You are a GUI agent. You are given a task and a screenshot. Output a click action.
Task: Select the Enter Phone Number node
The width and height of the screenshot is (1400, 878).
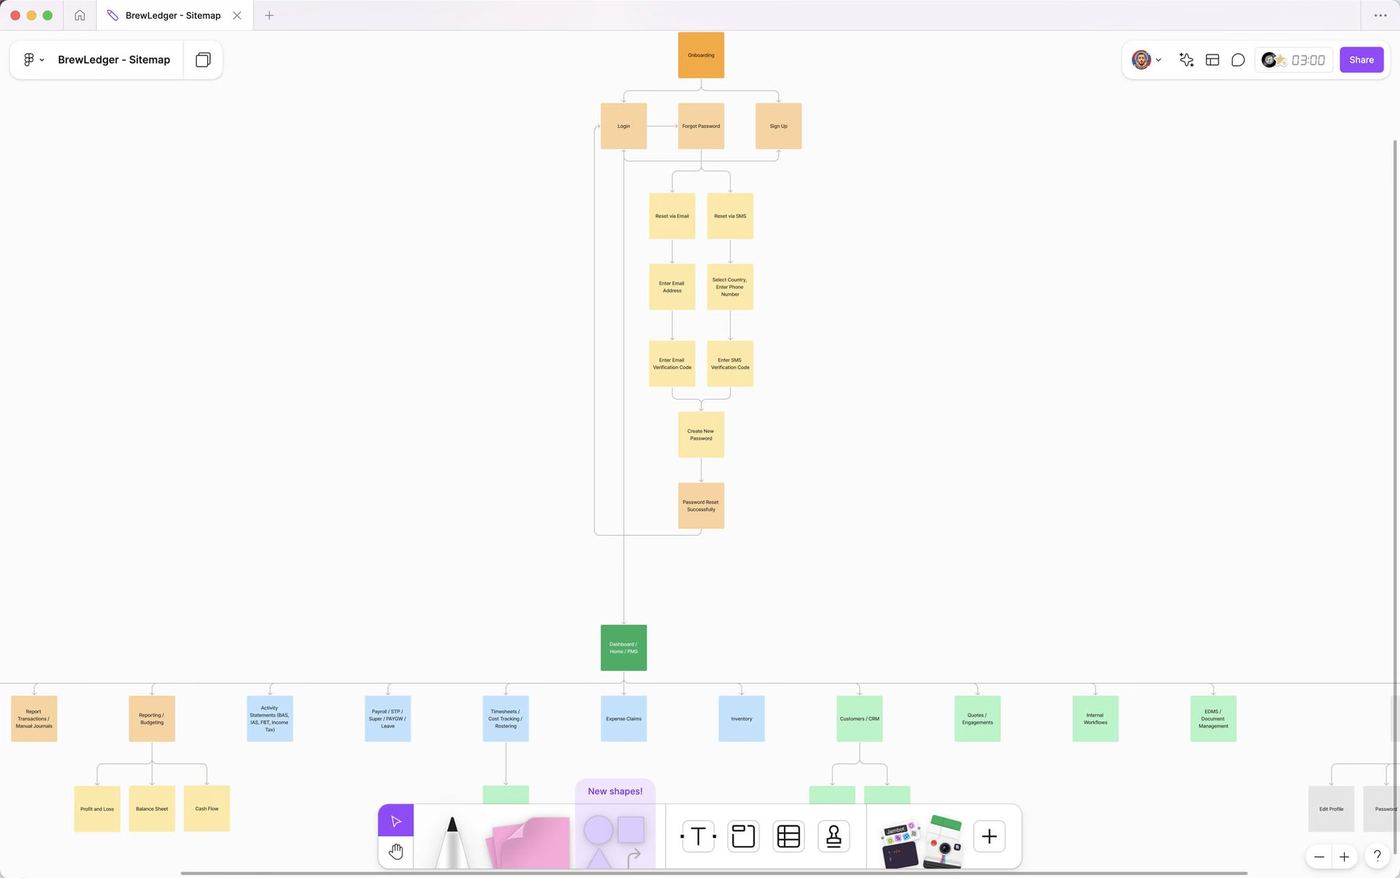coord(730,287)
